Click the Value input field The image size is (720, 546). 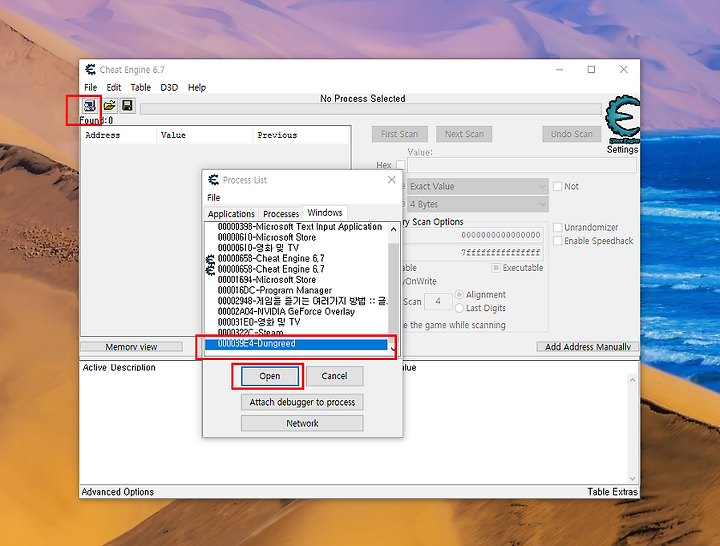pyautogui.click(x=522, y=165)
